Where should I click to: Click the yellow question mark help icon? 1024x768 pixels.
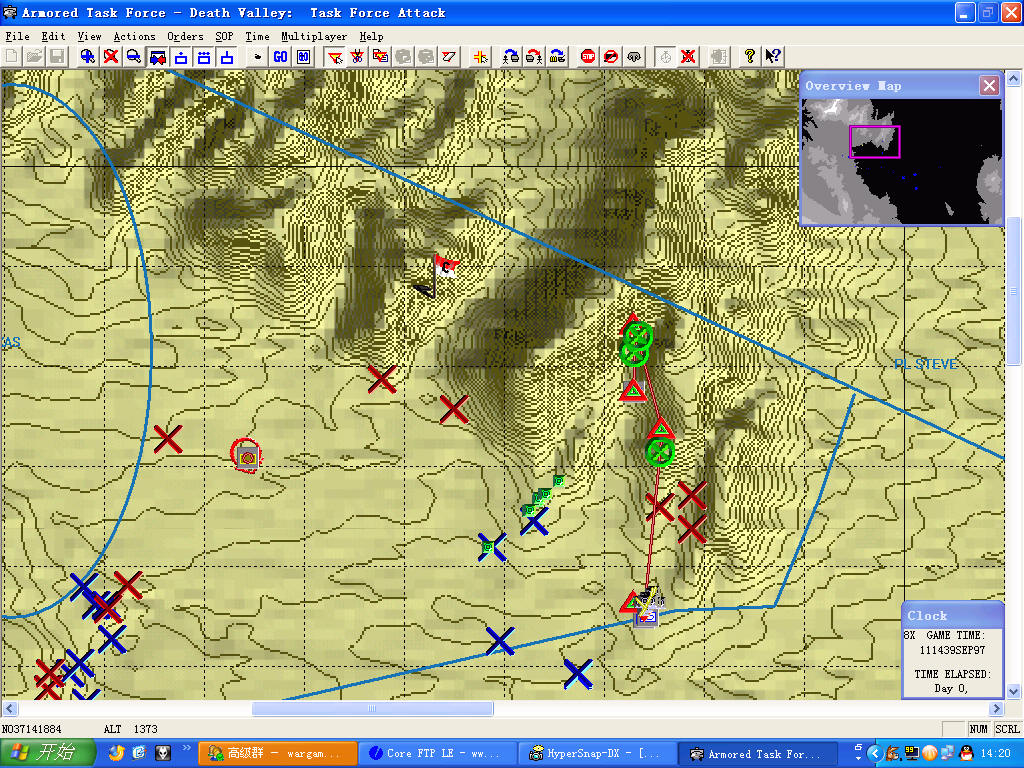[749, 57]
